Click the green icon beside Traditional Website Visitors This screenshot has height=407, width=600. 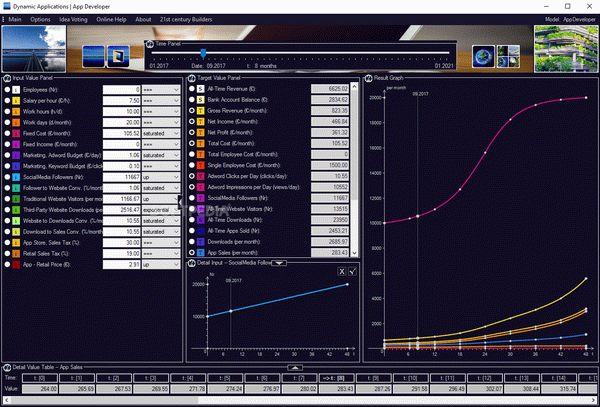coord(16,199)
